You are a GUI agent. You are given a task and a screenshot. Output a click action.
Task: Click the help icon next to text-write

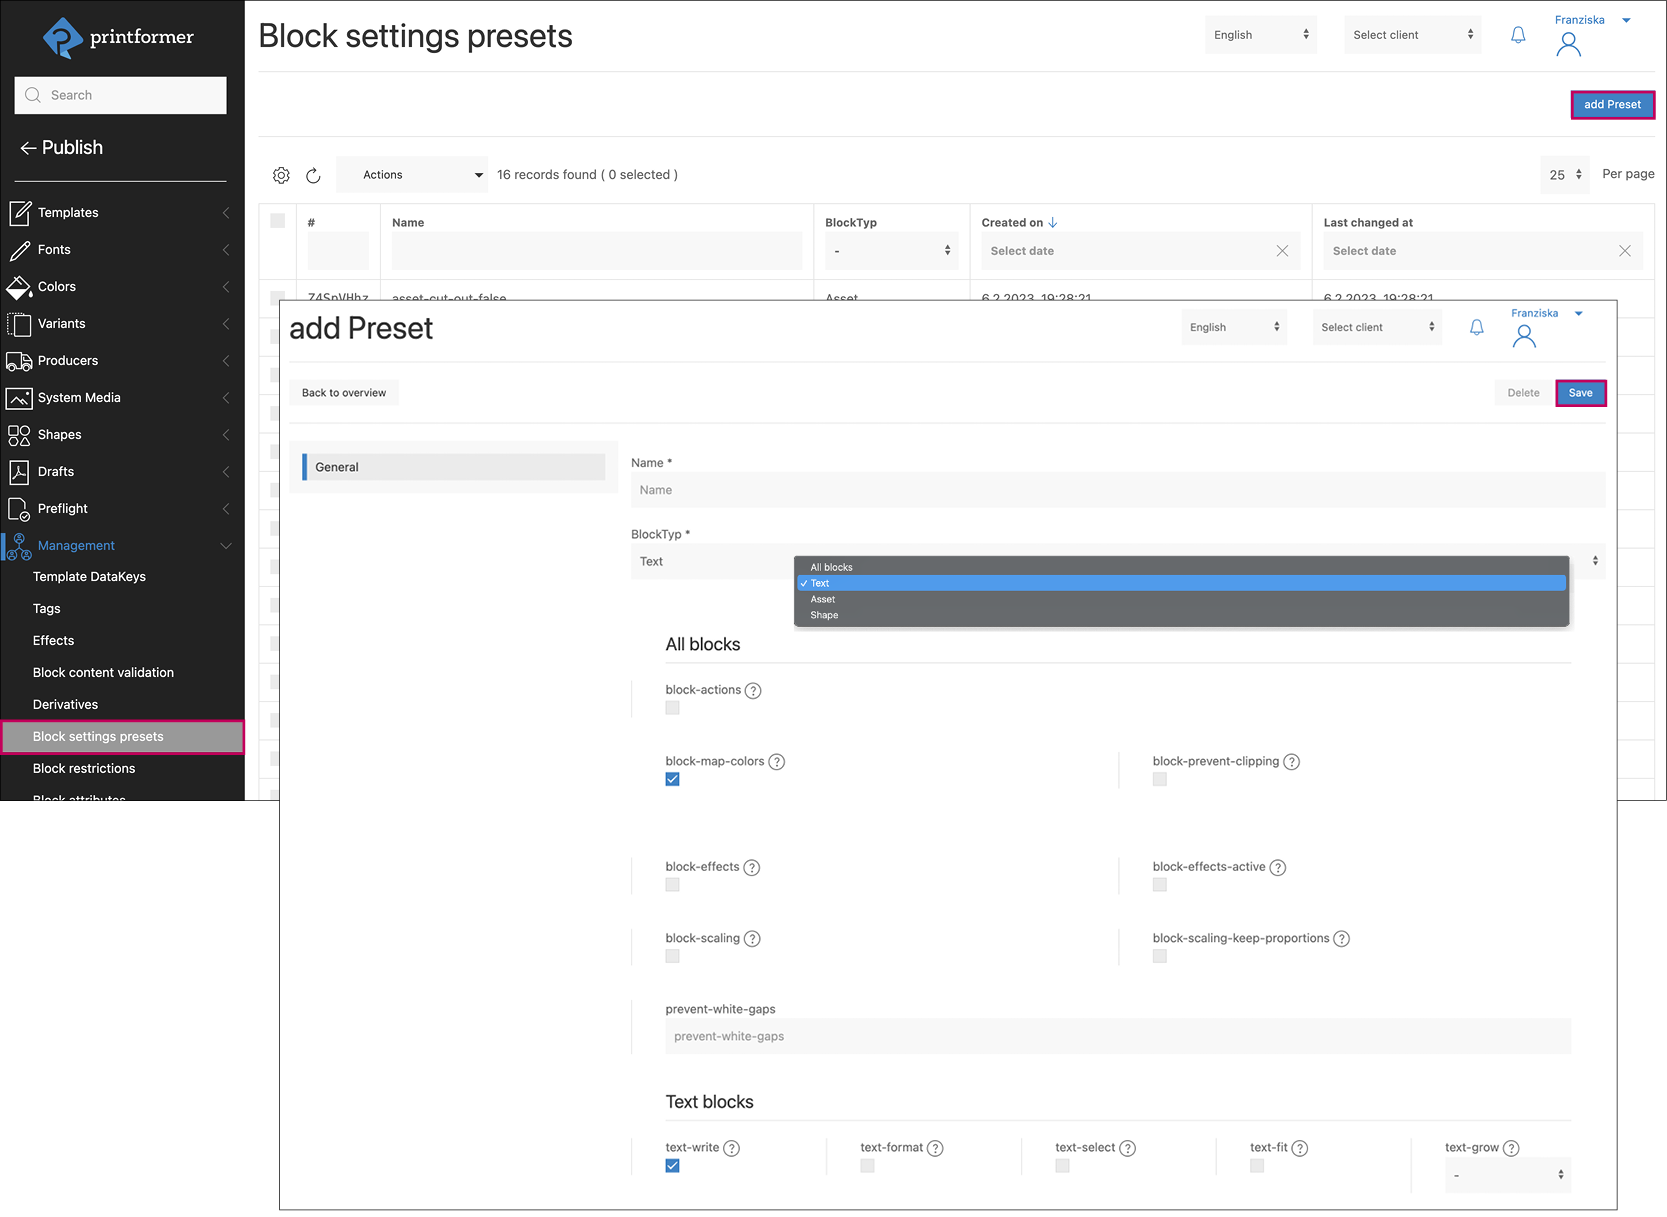[731, 1148]
